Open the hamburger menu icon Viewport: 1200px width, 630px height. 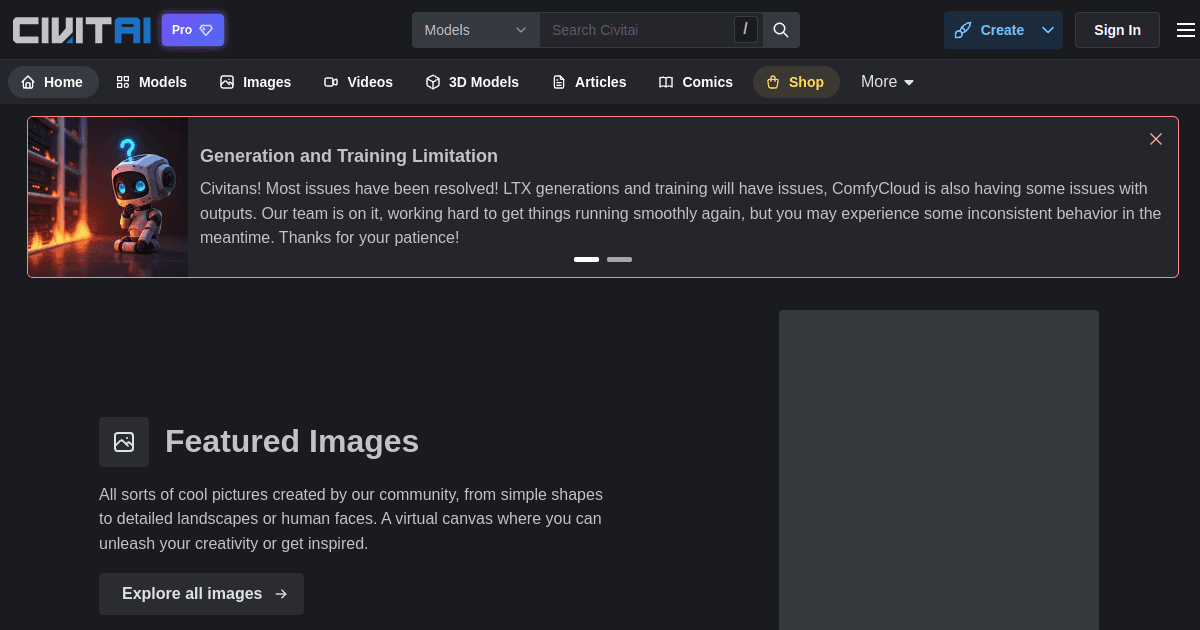(x=1185, y=30)
